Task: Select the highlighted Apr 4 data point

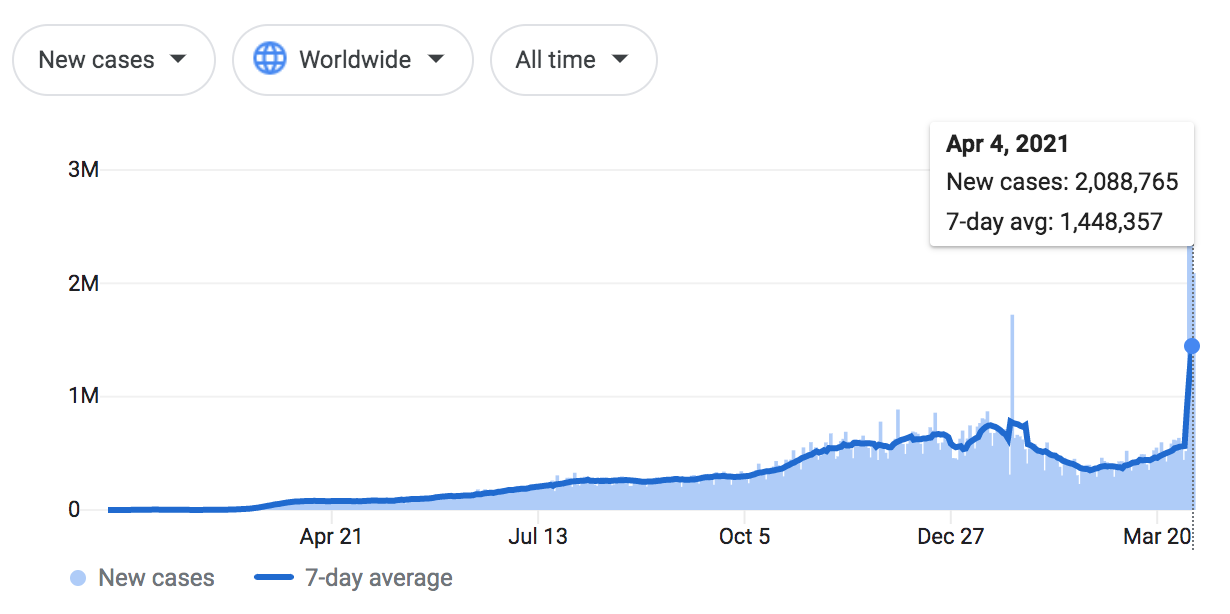Action: click(1192, 346)
